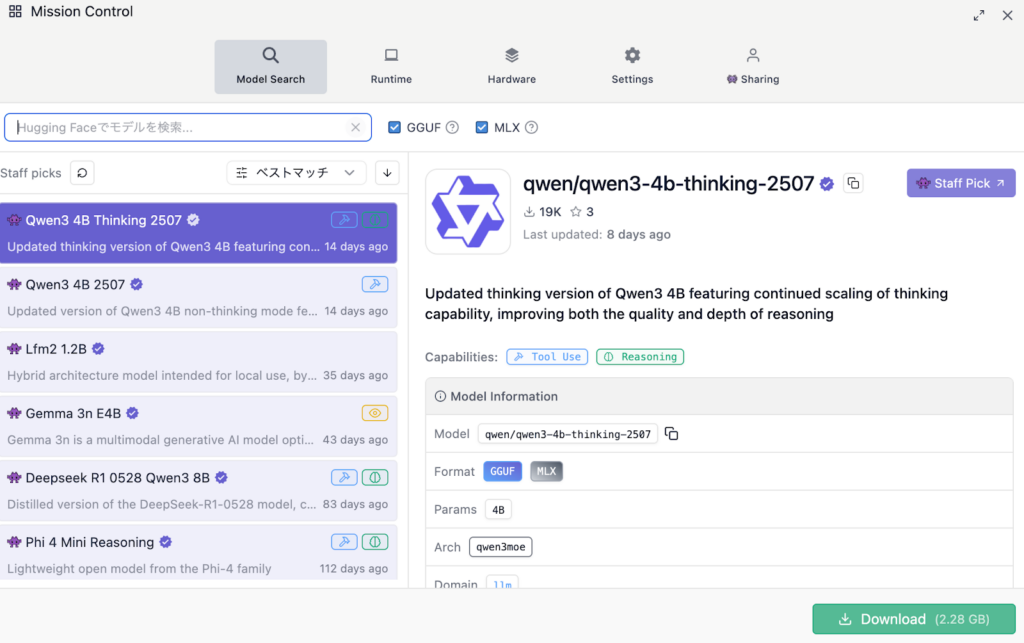Screen dimensions: 1024x643
Task: Toggle sort direction arrow button
Action: coord(387,173)
